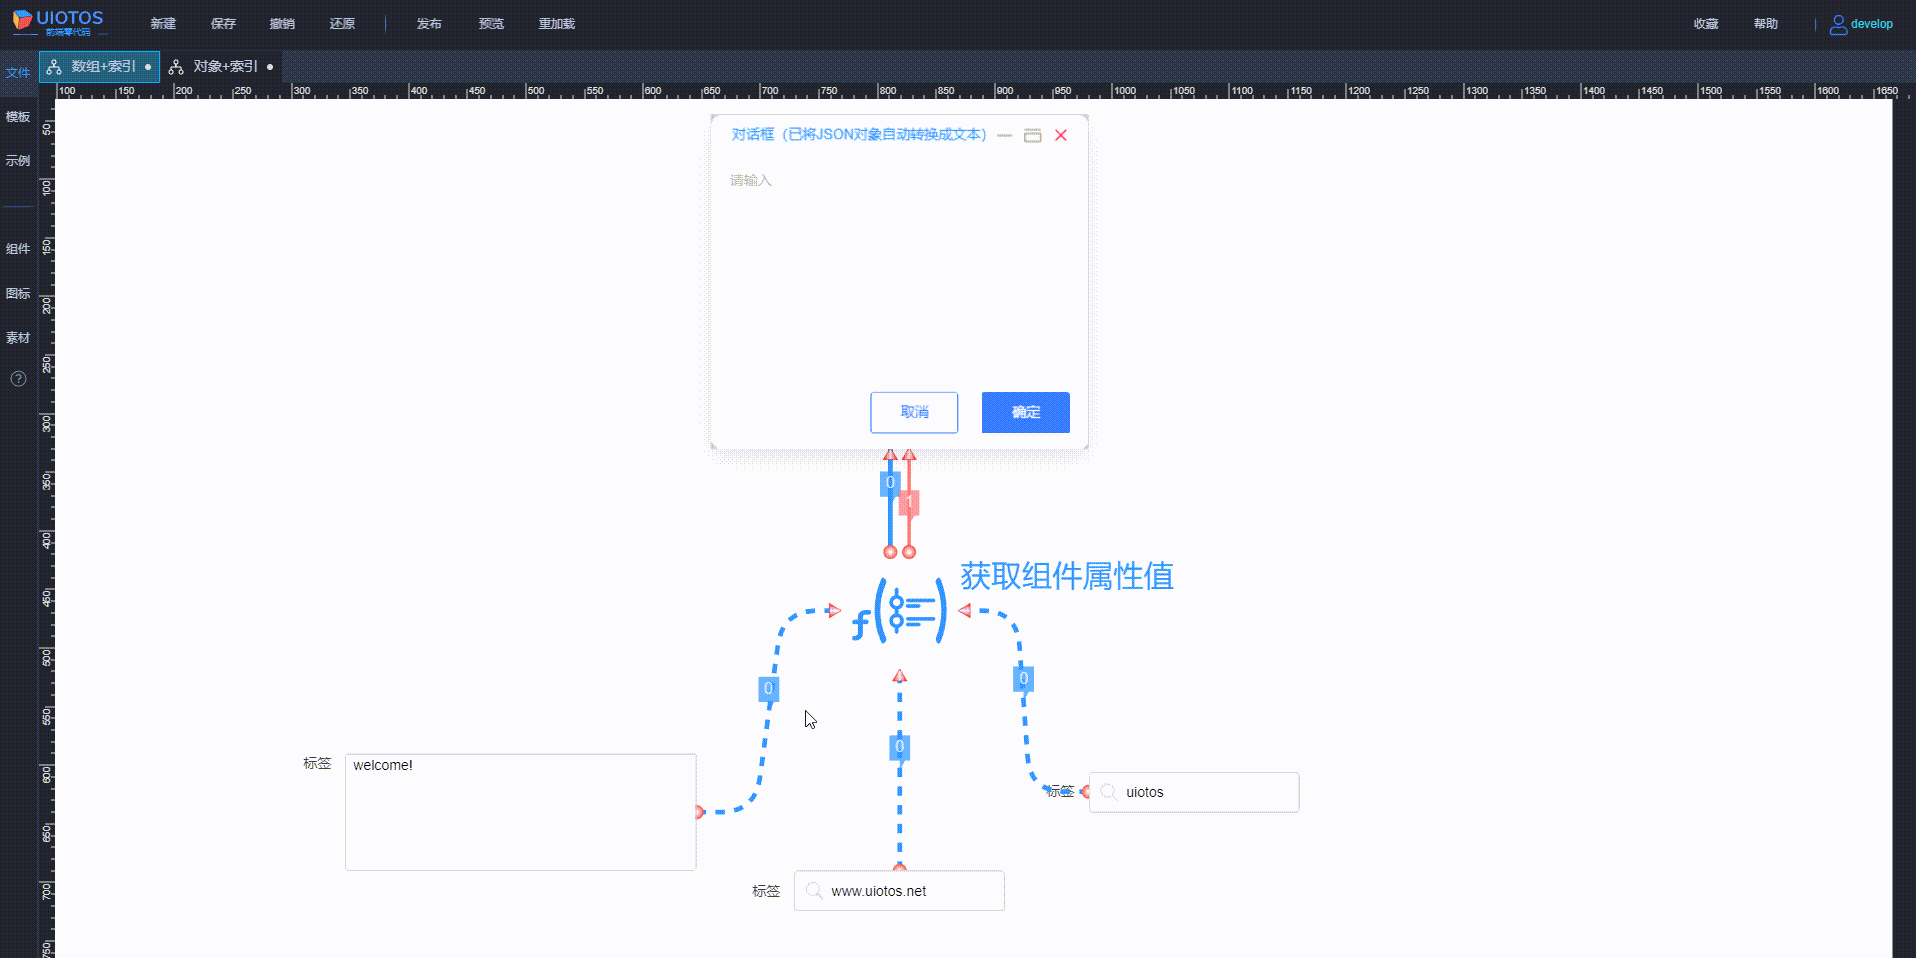The image size is (1916, 958).
Task: Click the 确定 confirm button in the dialog
Action: (x=1025, y=412)
